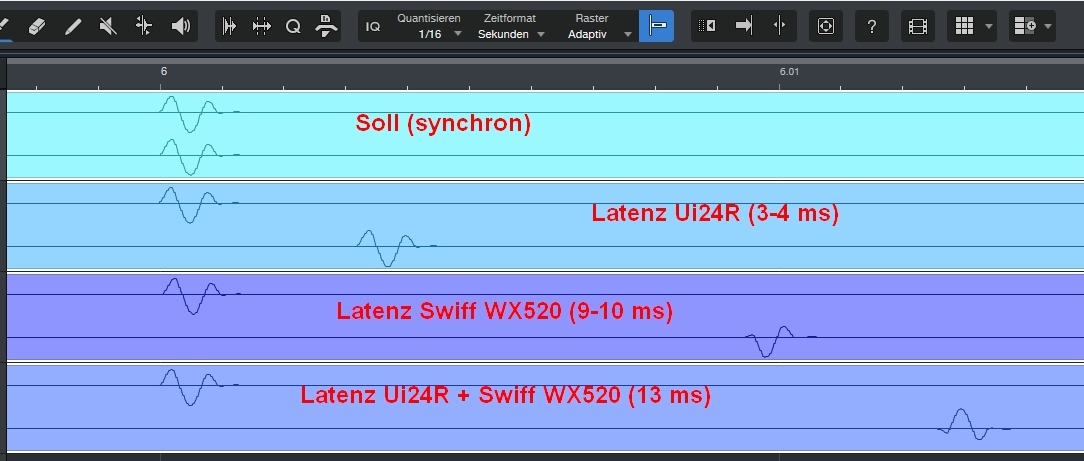
Task: Open the Quantisieren 1/16 dropdown
Action: (x=430, y=34)
